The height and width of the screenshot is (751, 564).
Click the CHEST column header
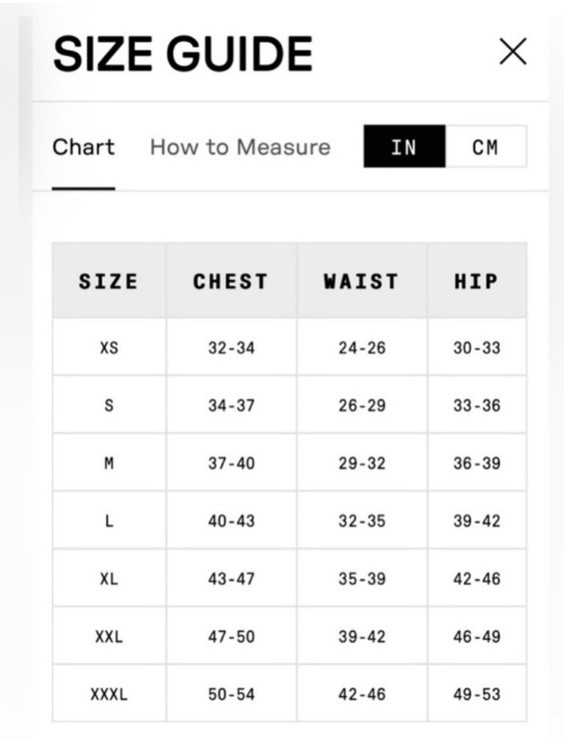point(231,281)
